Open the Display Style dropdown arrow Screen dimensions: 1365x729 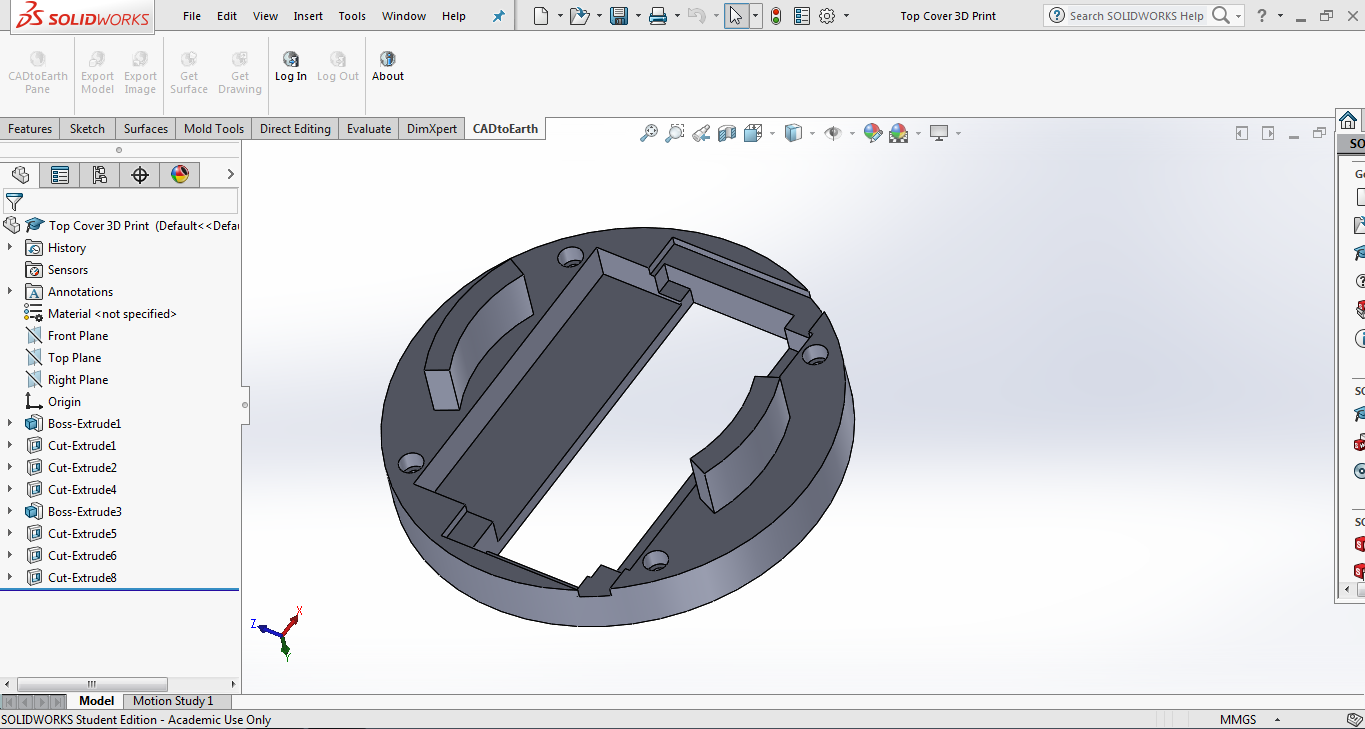coord(812,133)
